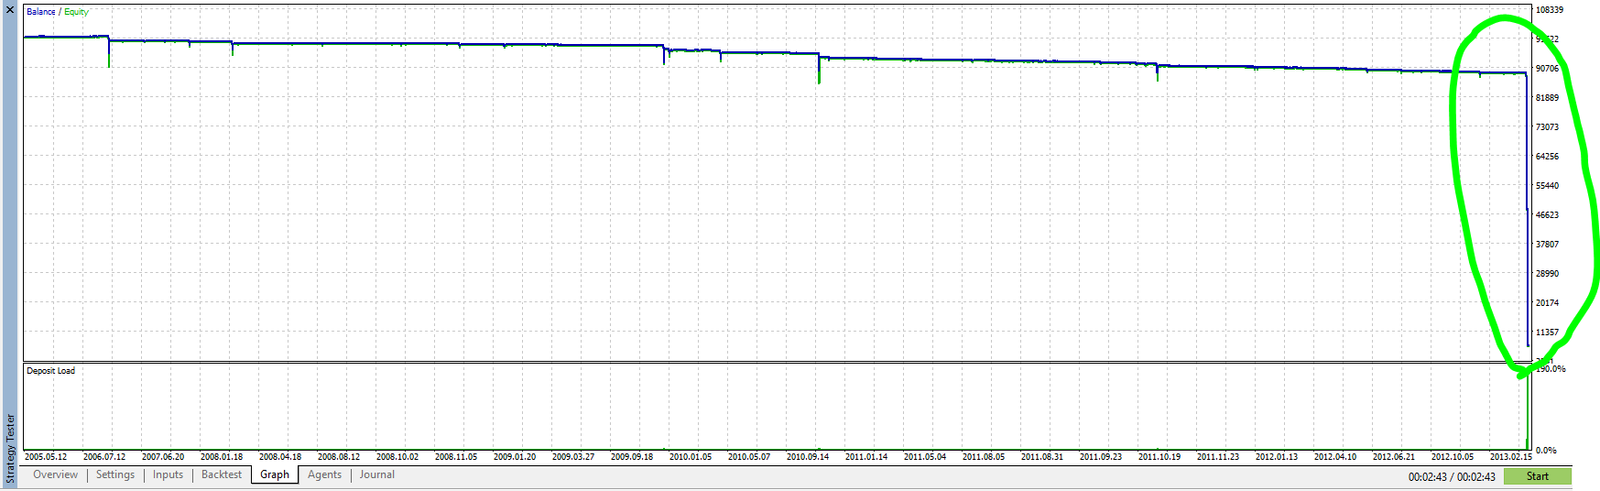Click axis value 46623
1600x491 pixels.
pyautogui.click(x=1547, y=215)
